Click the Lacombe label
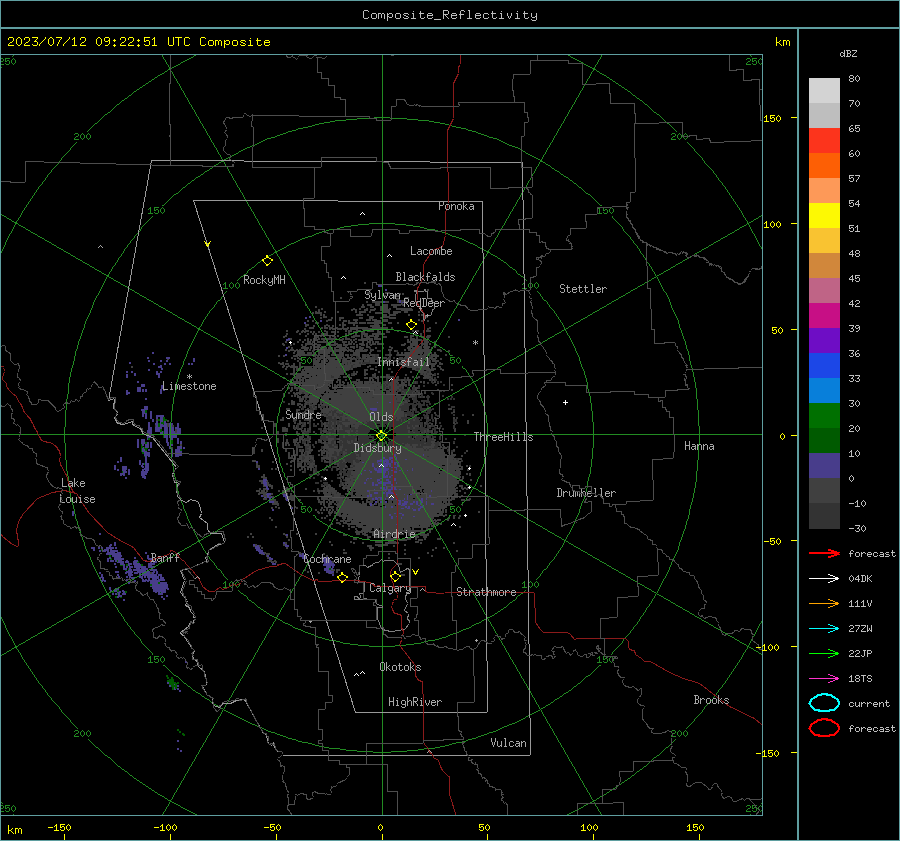 tap(431, 251)
